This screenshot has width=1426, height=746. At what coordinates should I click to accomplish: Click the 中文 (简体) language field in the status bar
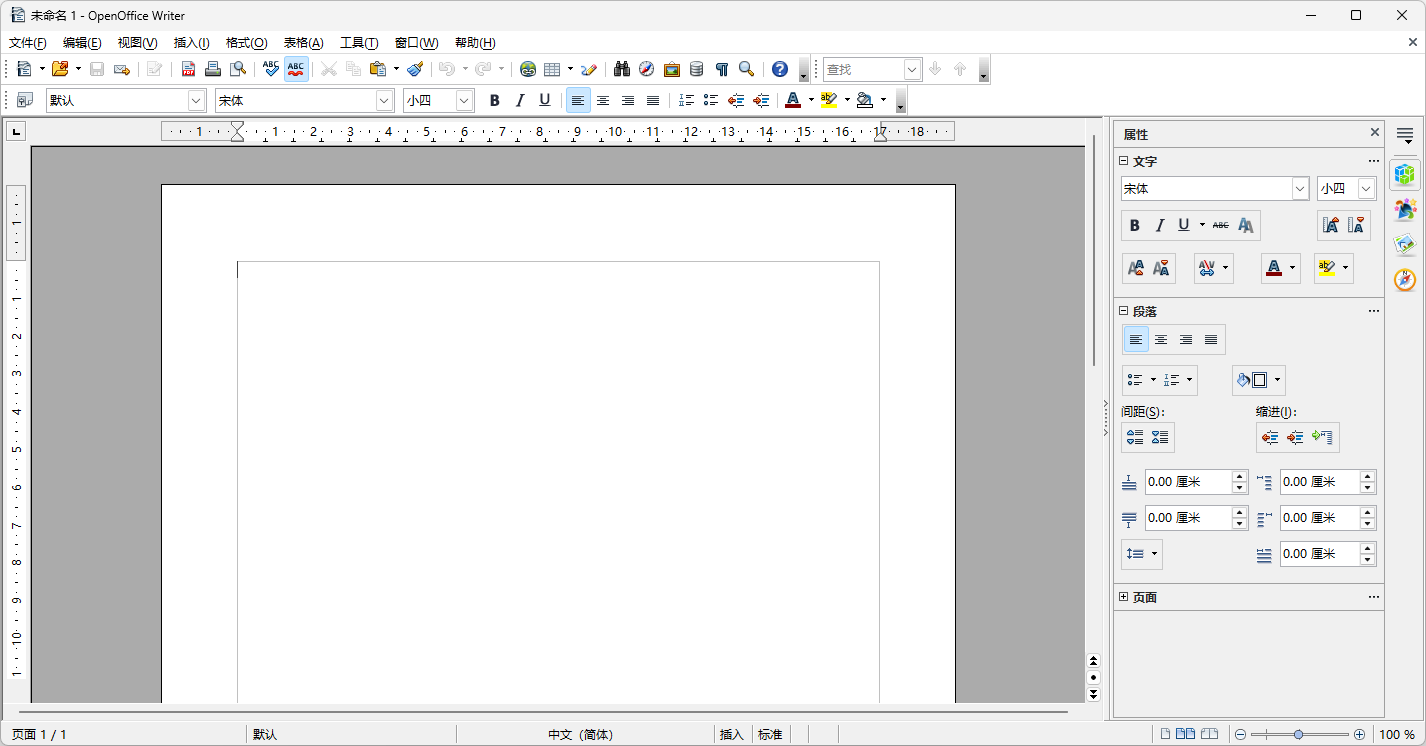[x=581, y=735]
